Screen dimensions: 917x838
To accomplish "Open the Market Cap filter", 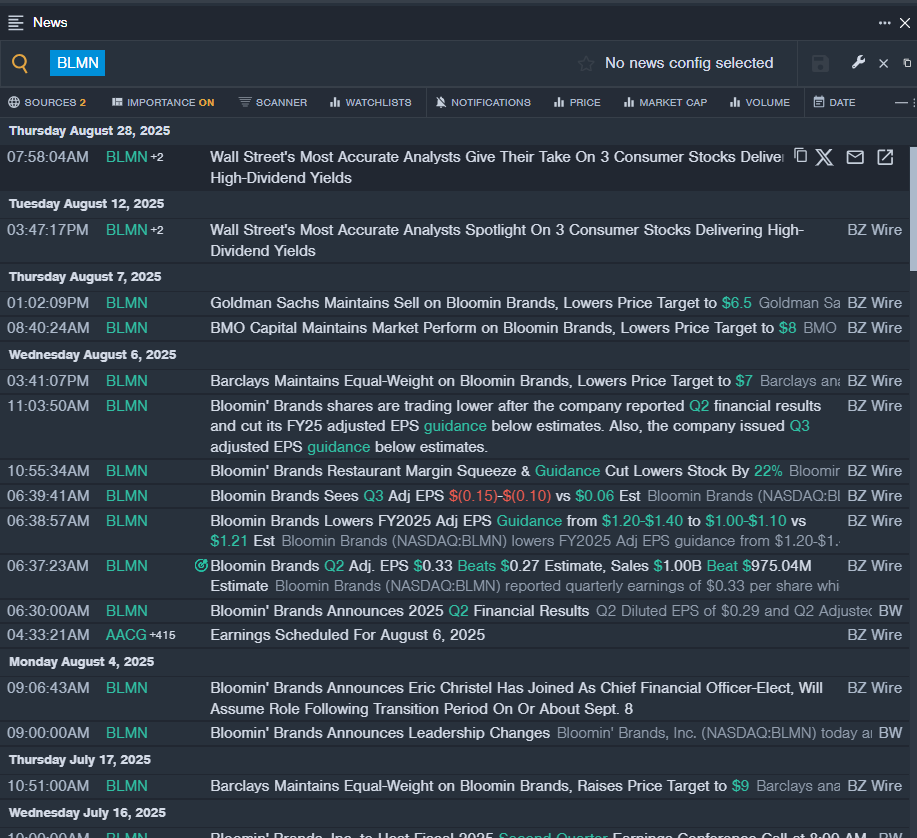I will [x=665, y=102].
